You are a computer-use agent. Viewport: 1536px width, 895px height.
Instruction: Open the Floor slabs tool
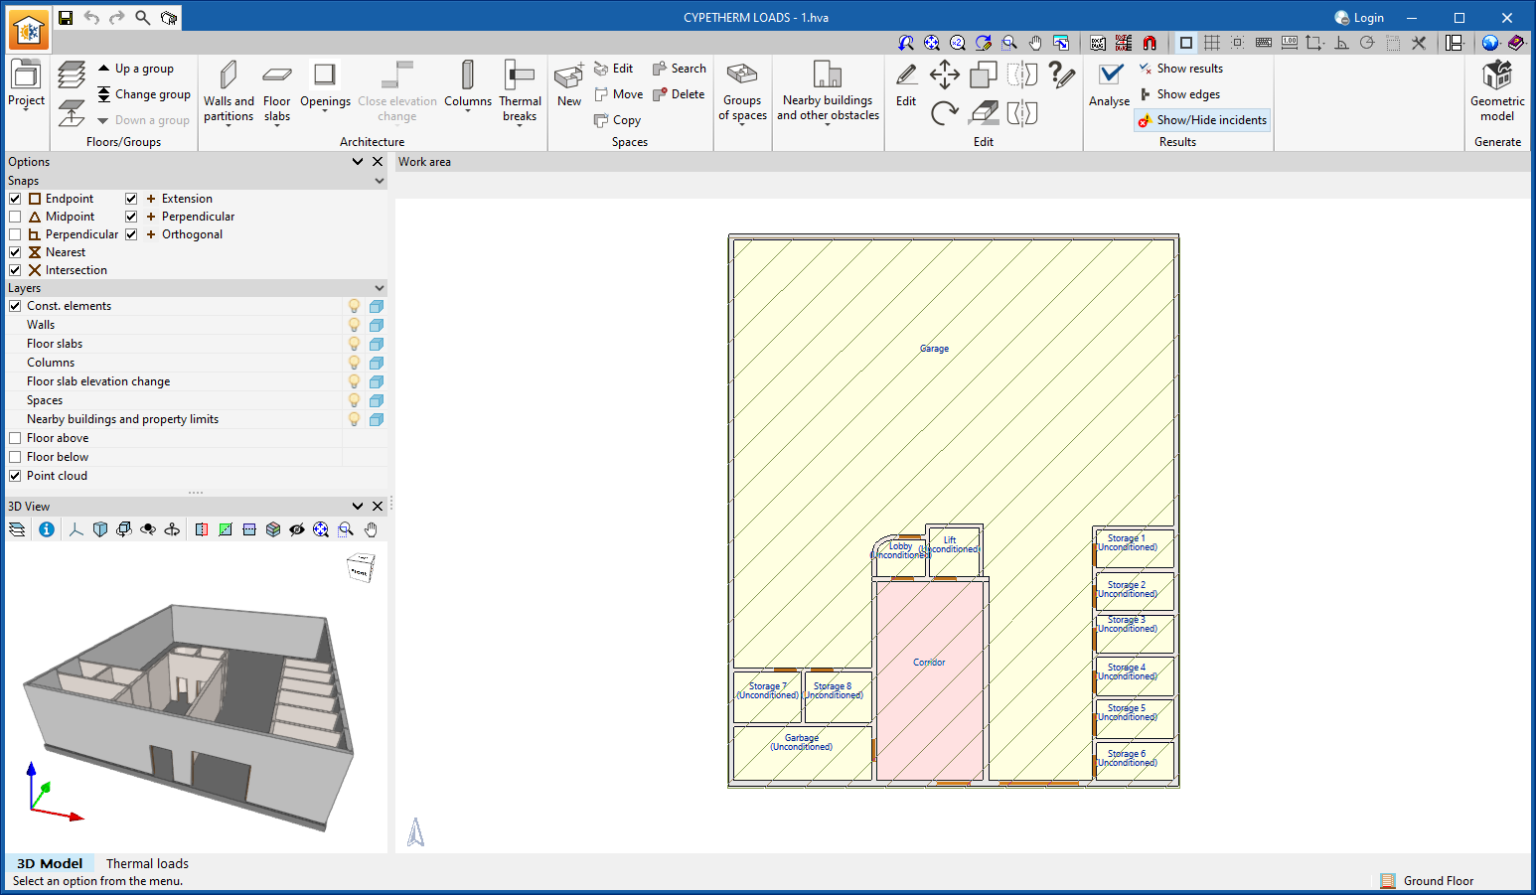point(277,90)
